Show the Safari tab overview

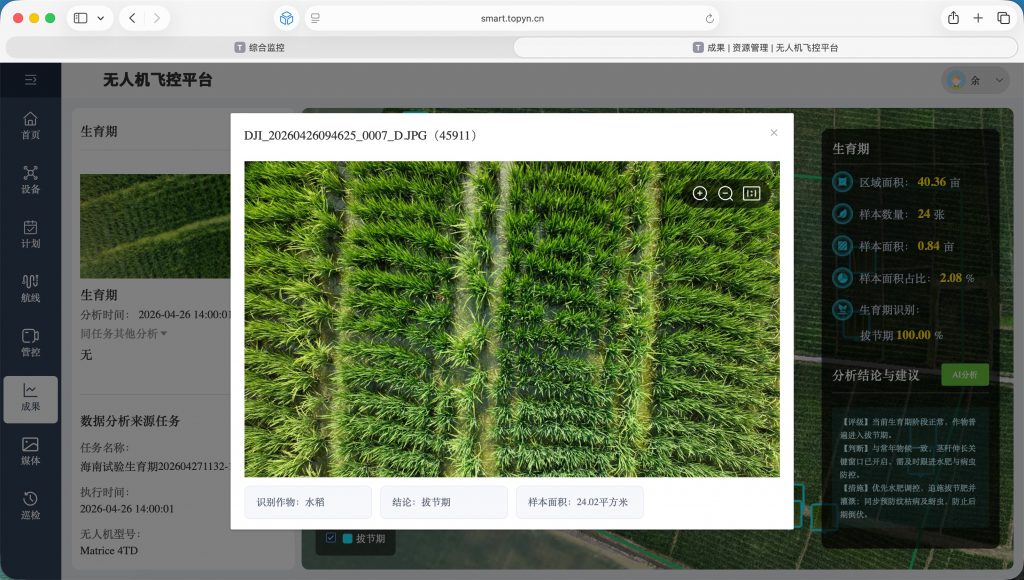pos(1003,18)
